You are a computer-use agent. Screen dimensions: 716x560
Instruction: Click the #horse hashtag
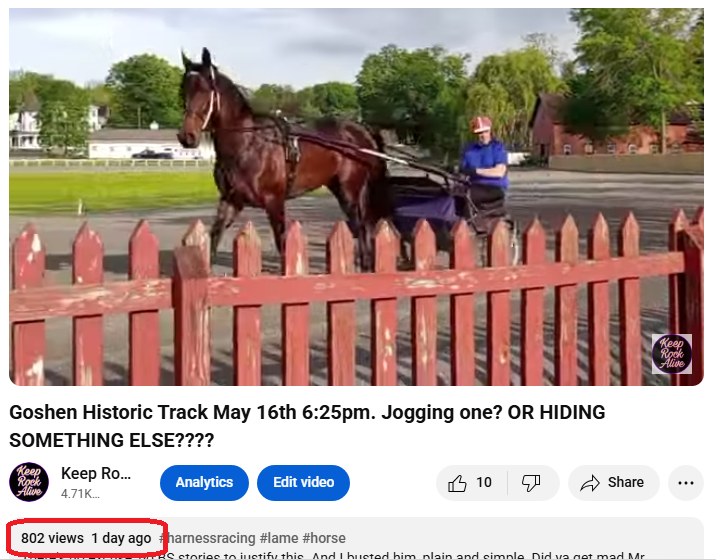tap(324, 538)
